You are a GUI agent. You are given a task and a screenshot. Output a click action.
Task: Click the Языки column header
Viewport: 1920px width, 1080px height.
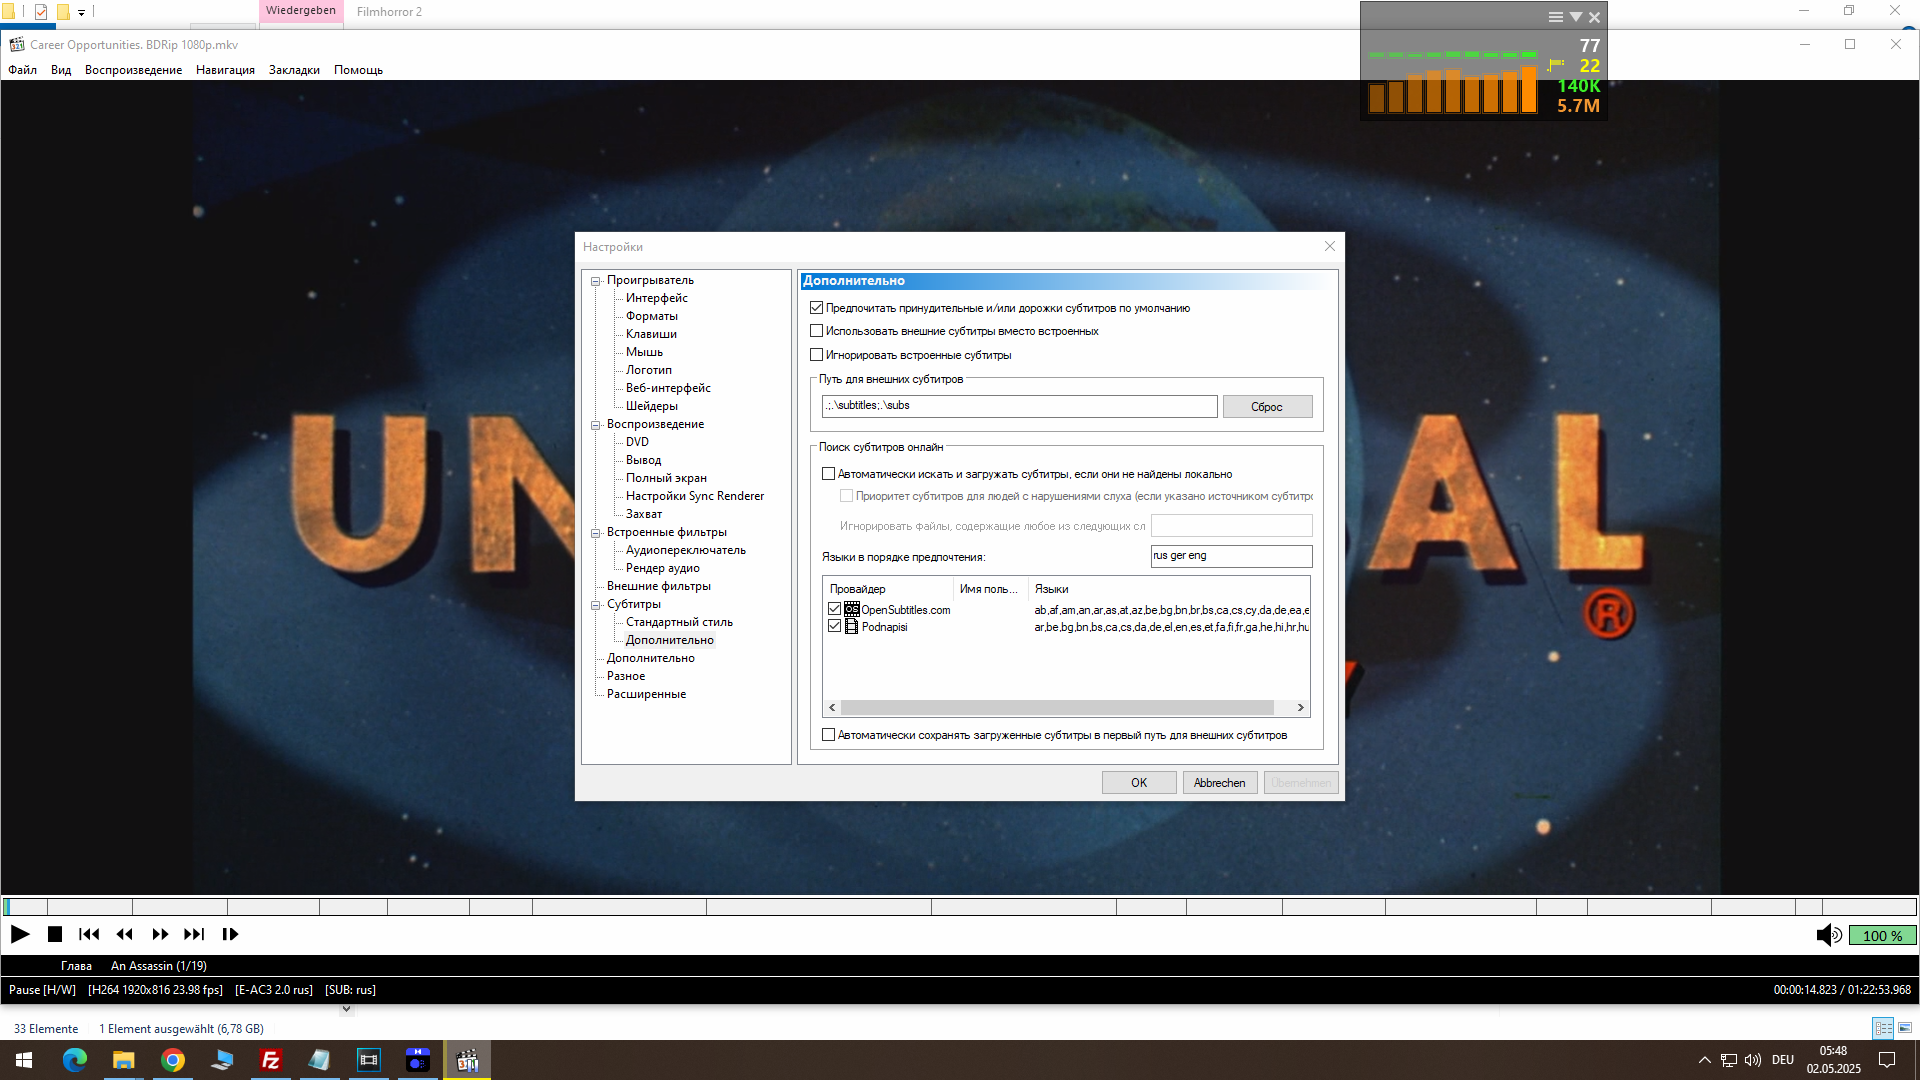click(1168, 589)
